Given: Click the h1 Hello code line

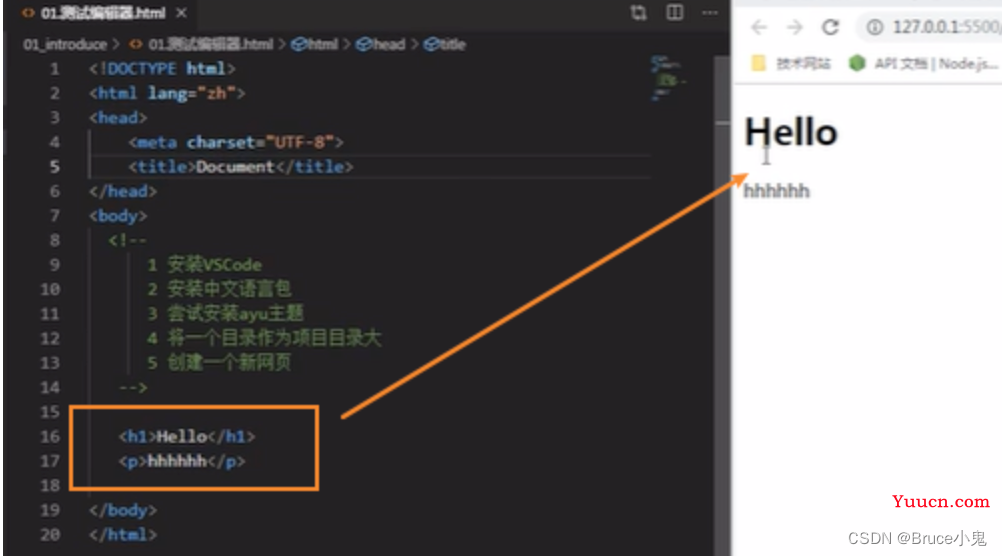Looking at the screenshot, I should click(x=187, y=436).
